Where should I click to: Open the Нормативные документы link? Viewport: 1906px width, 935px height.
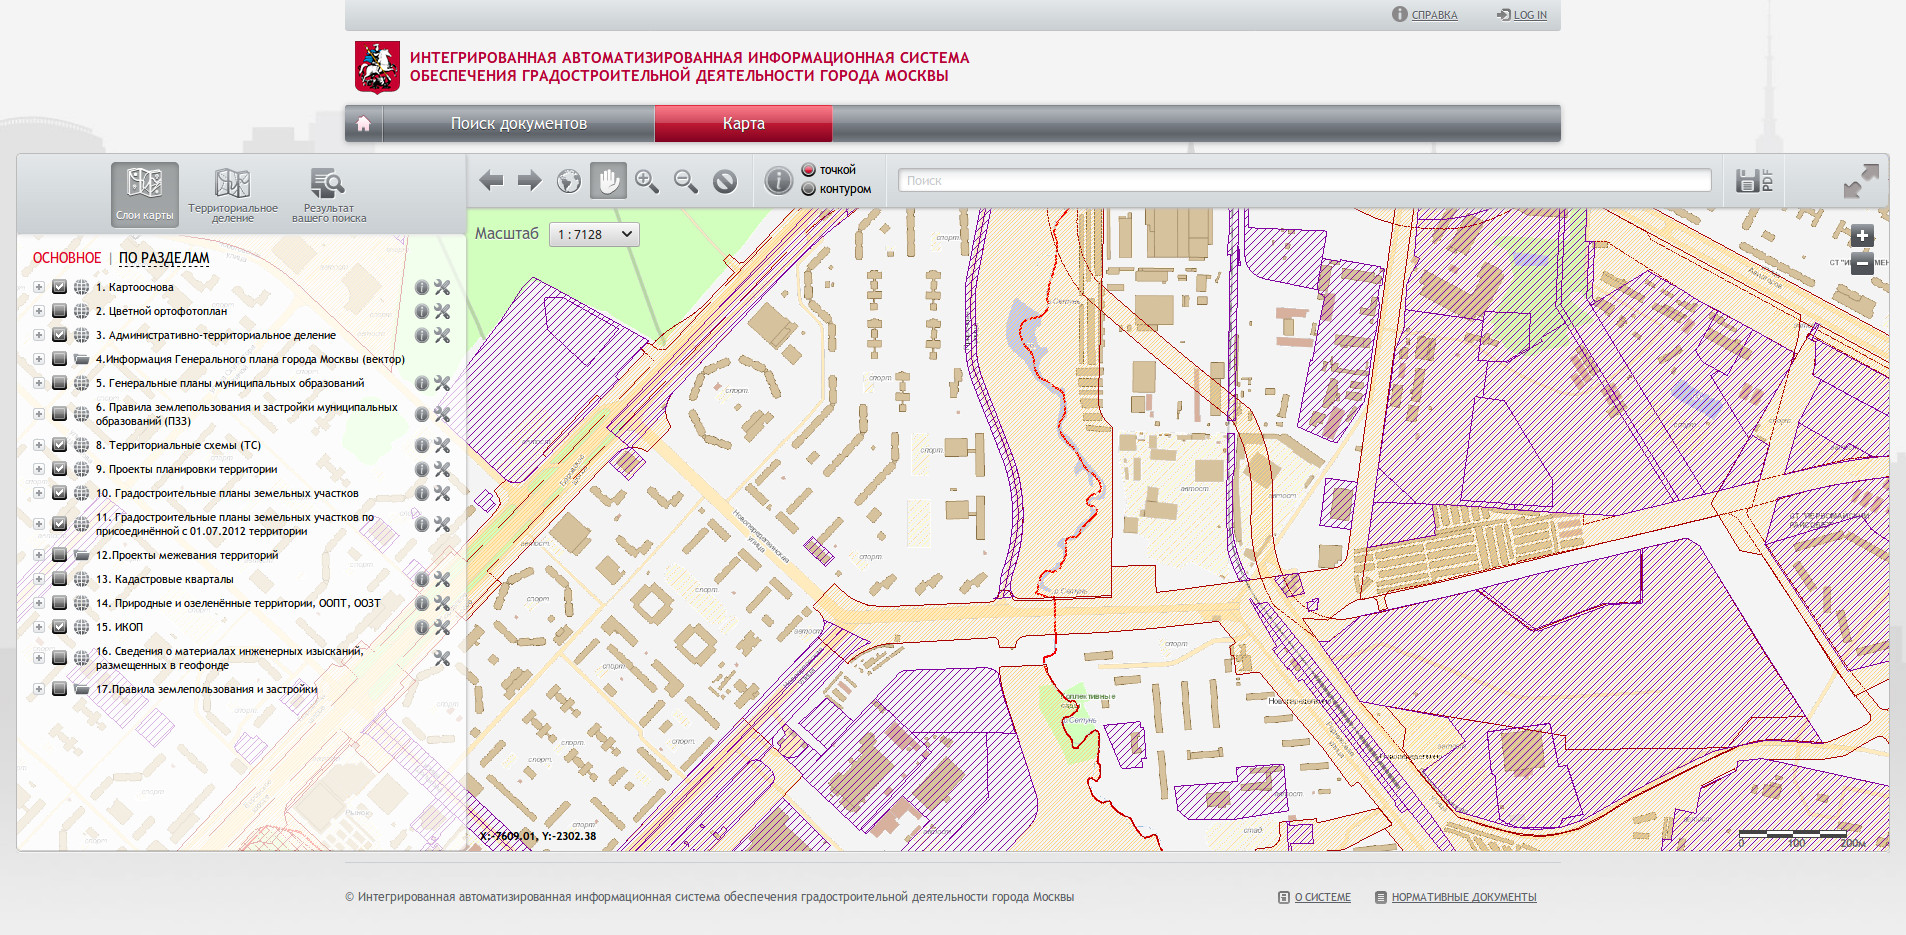pos(1463,898)
